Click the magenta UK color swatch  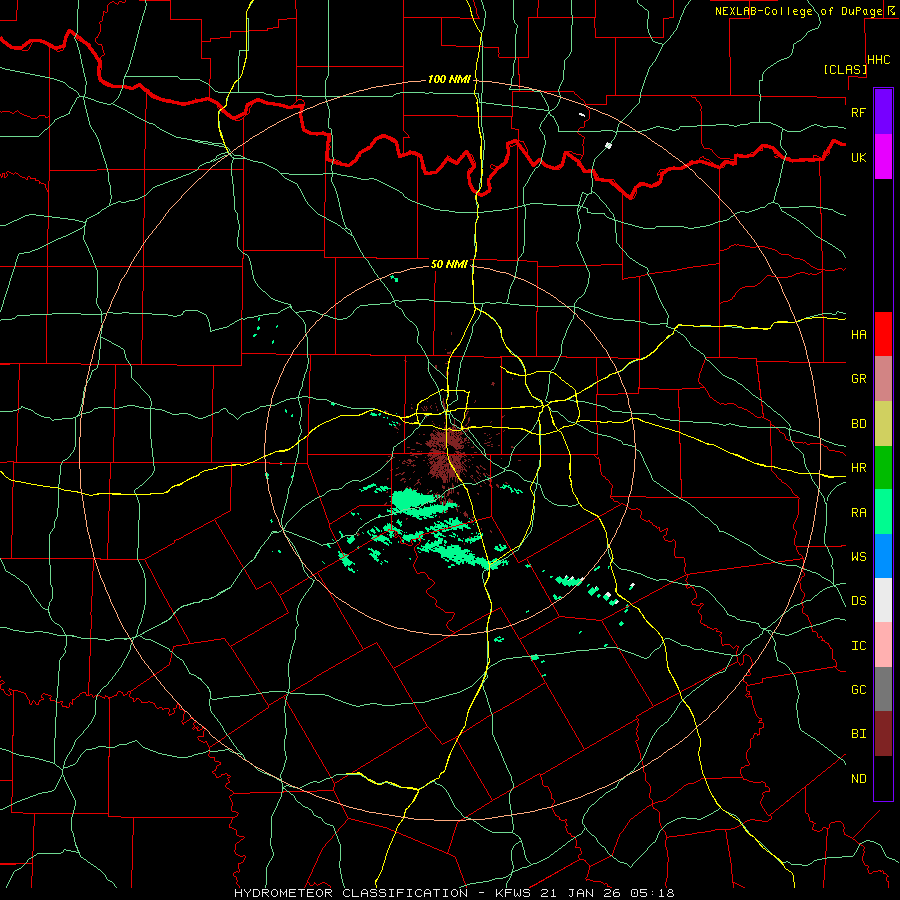click(x=883, y=157)
